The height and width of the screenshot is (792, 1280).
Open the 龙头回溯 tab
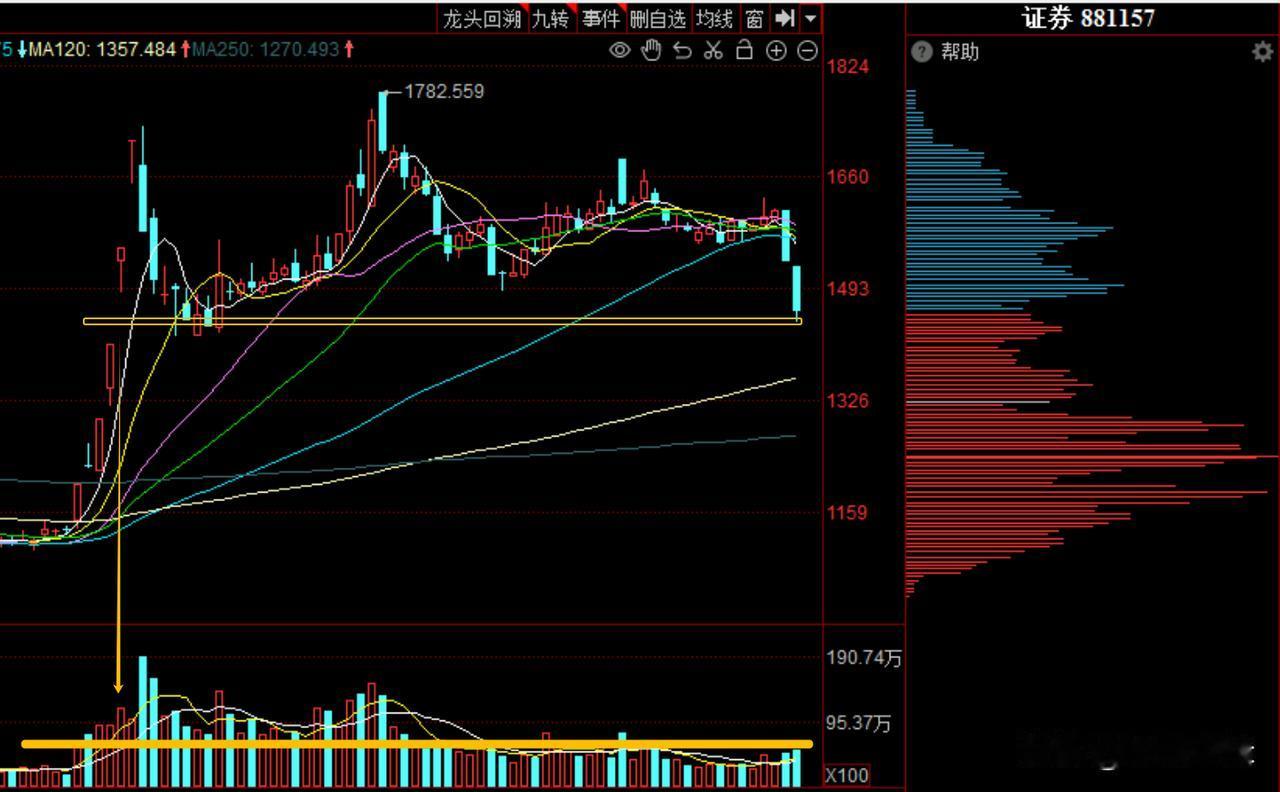pos(482,18)
